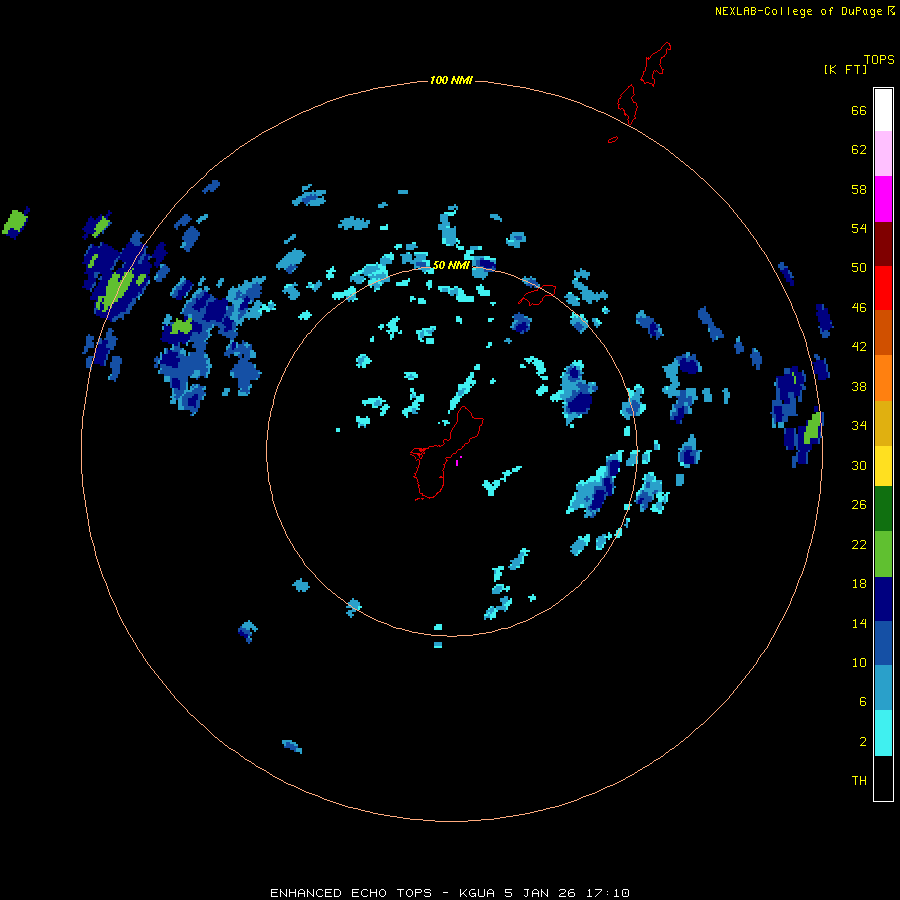The height and width of the screenshot is (900, 900).
Task: Click the '42' legend value
Action: (x=859, y=347)
